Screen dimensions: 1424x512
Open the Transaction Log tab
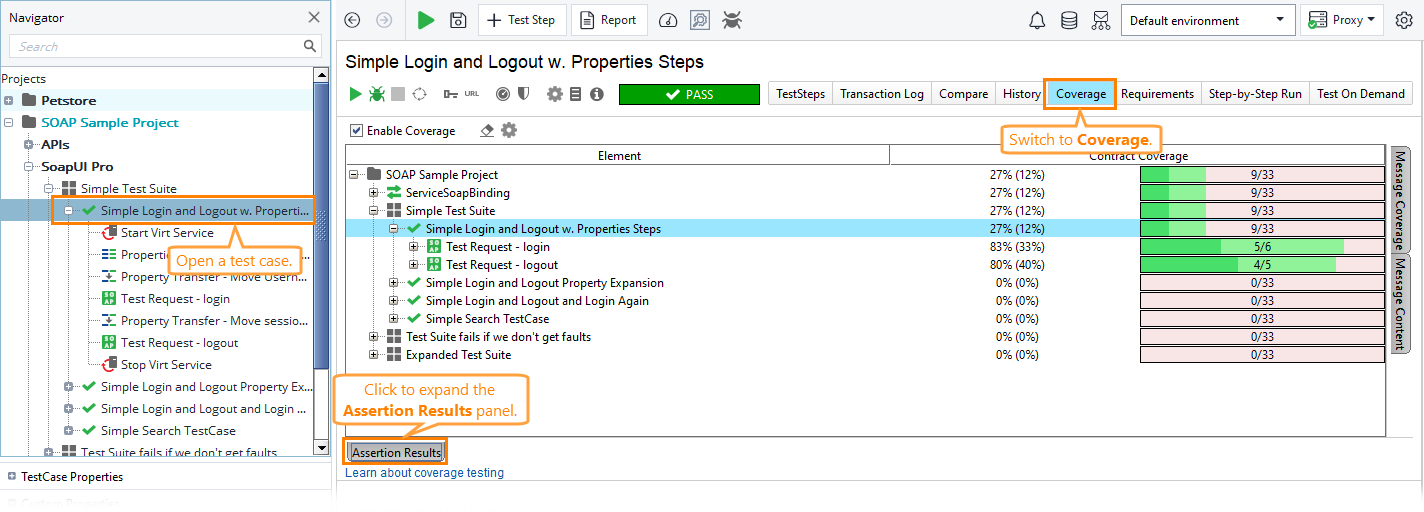click(881, 94)
